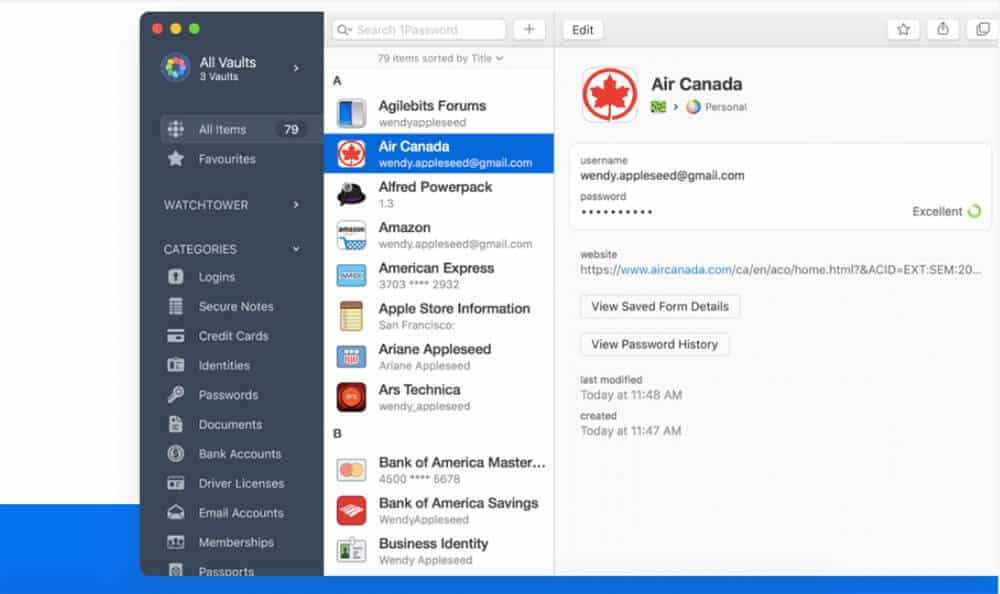This screenshot has height=594, width=1000.
Task: Click the Documents category label
Action: pyautogui.click(x=230, y=424)
